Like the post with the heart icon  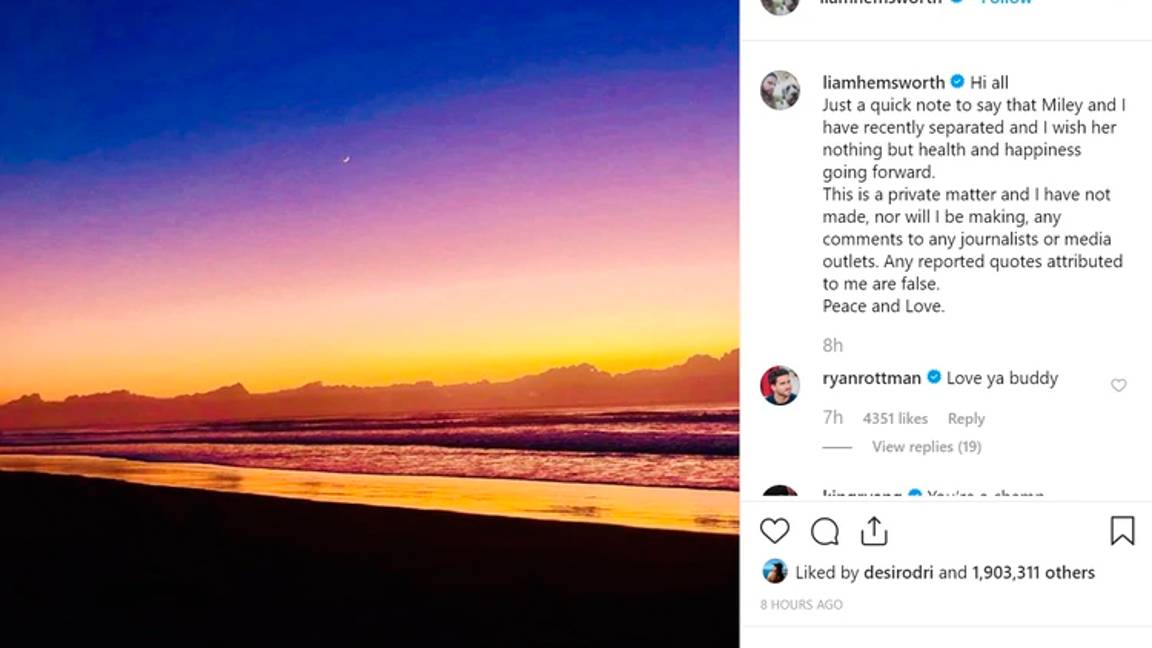click(775, 531)
